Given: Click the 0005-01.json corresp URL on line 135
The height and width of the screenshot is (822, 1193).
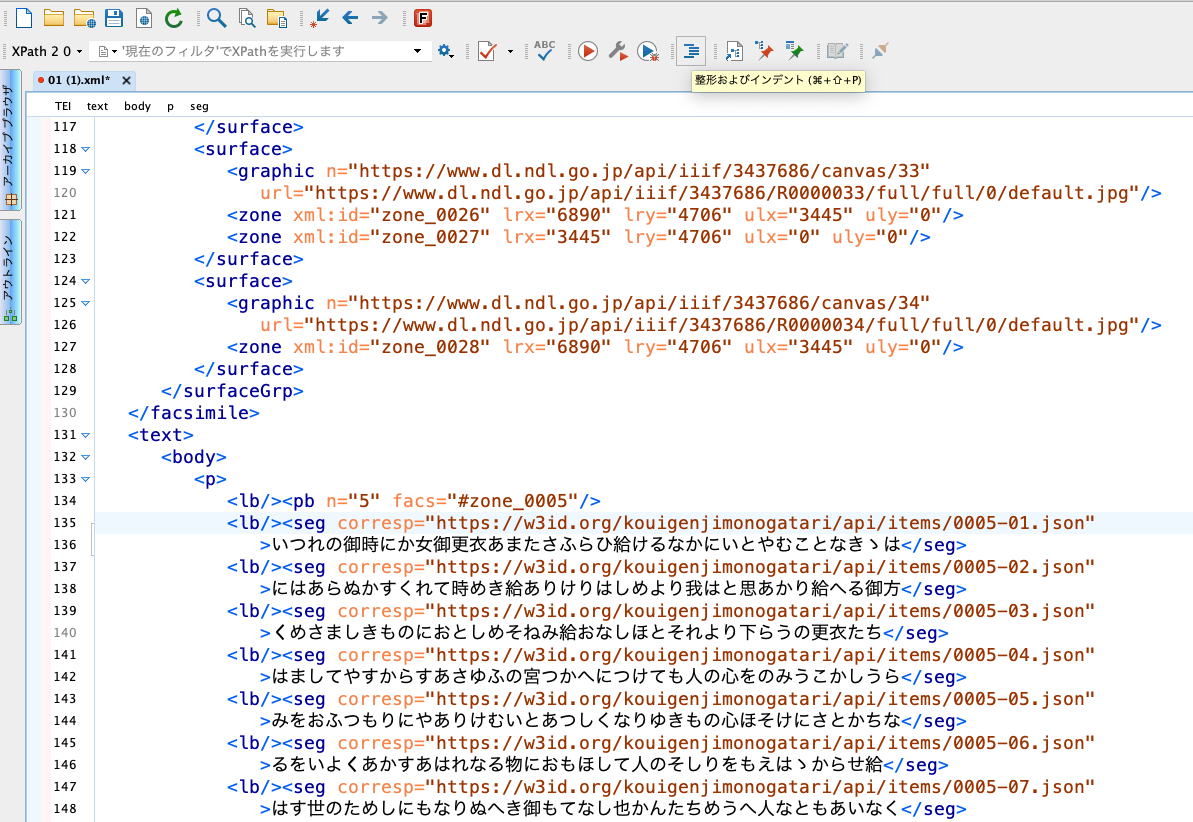Looking at the screenshot, I should click(760, 523).
